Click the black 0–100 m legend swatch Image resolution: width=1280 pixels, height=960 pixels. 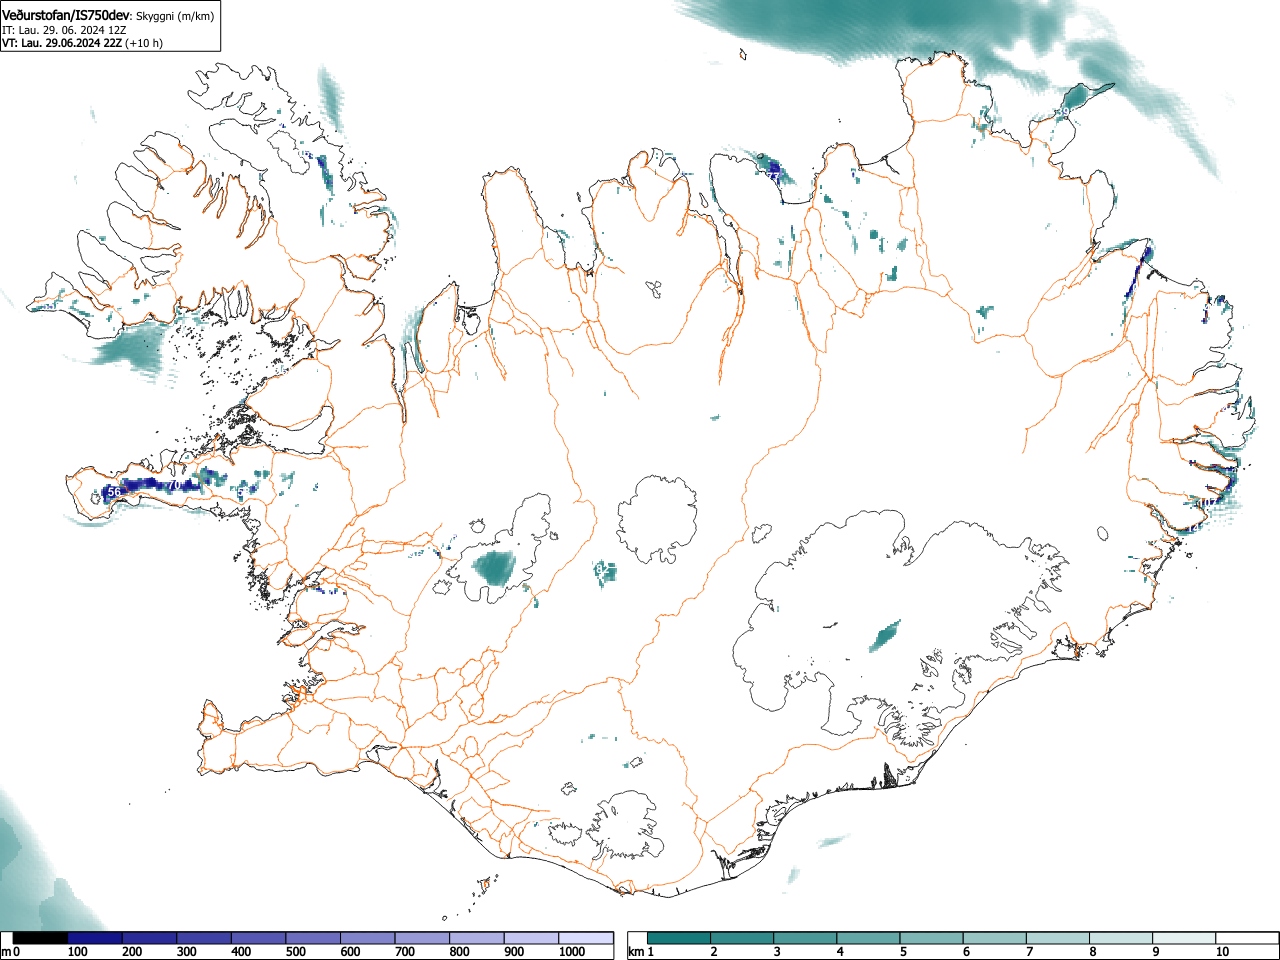[40, 938]
